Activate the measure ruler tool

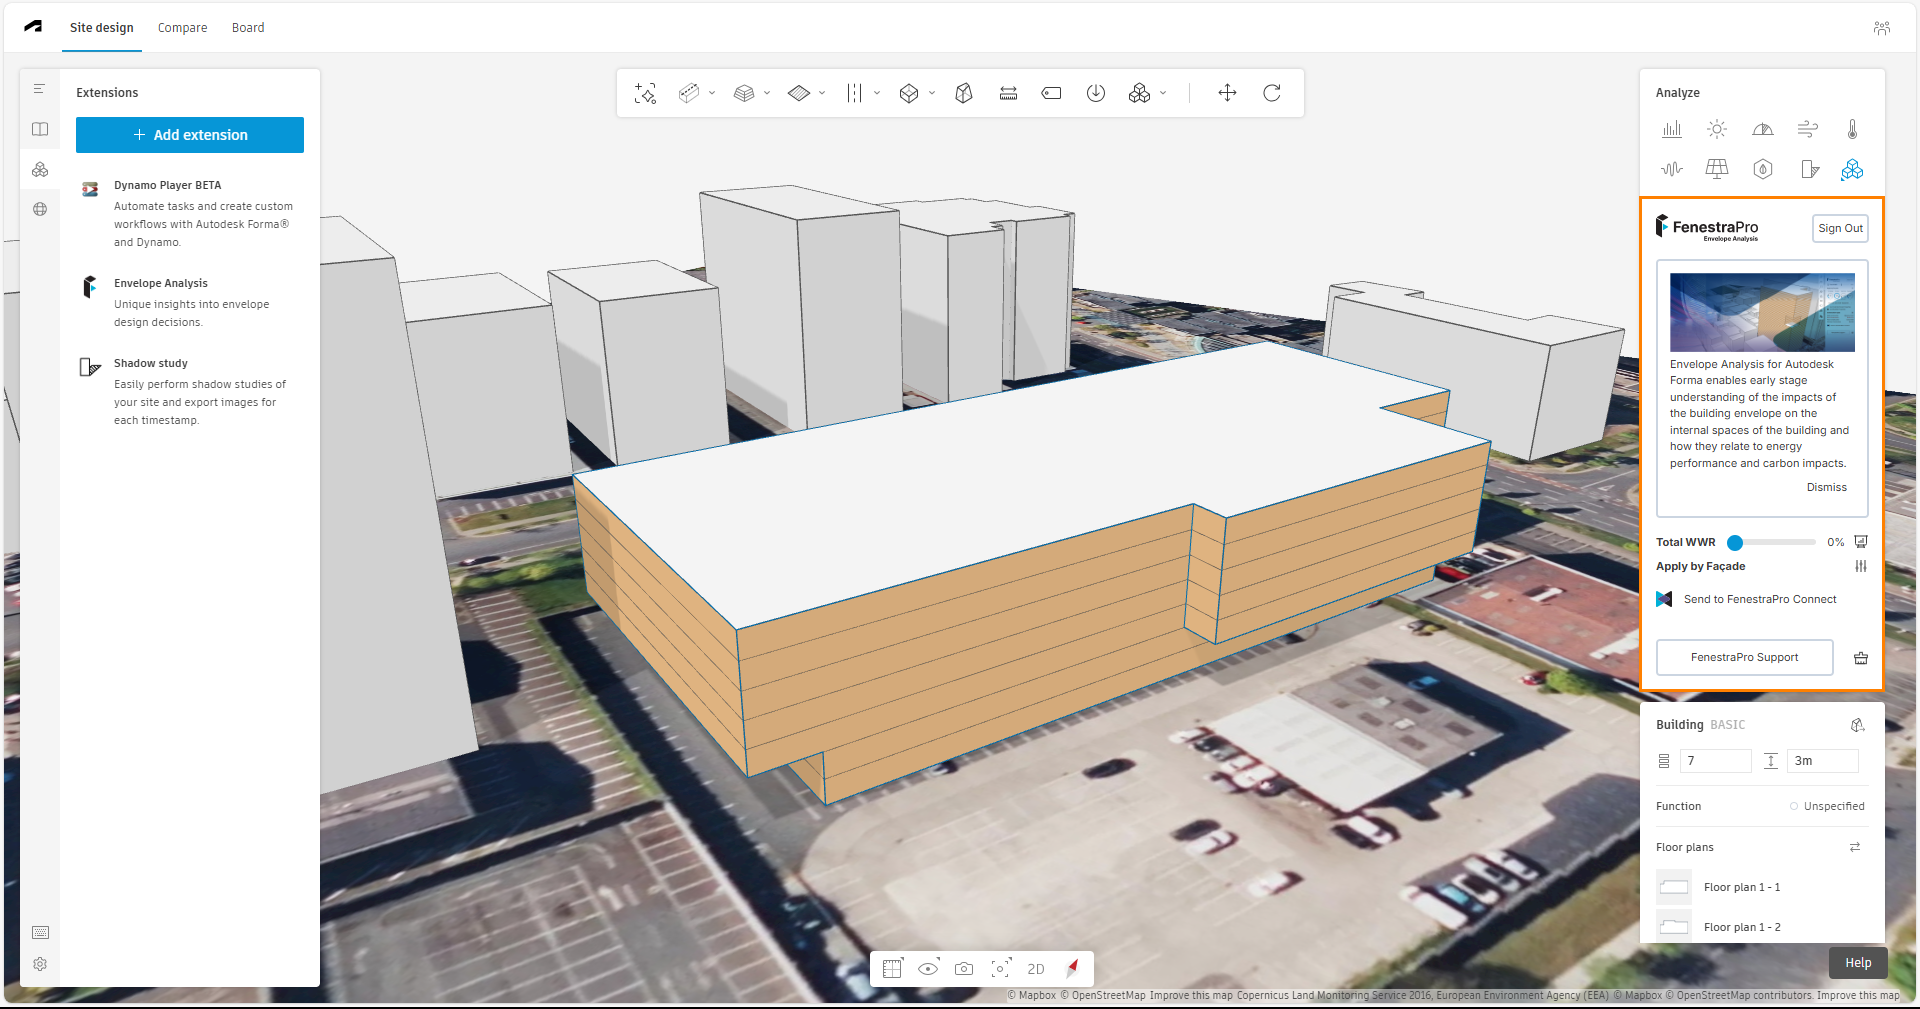(1008, 93)
